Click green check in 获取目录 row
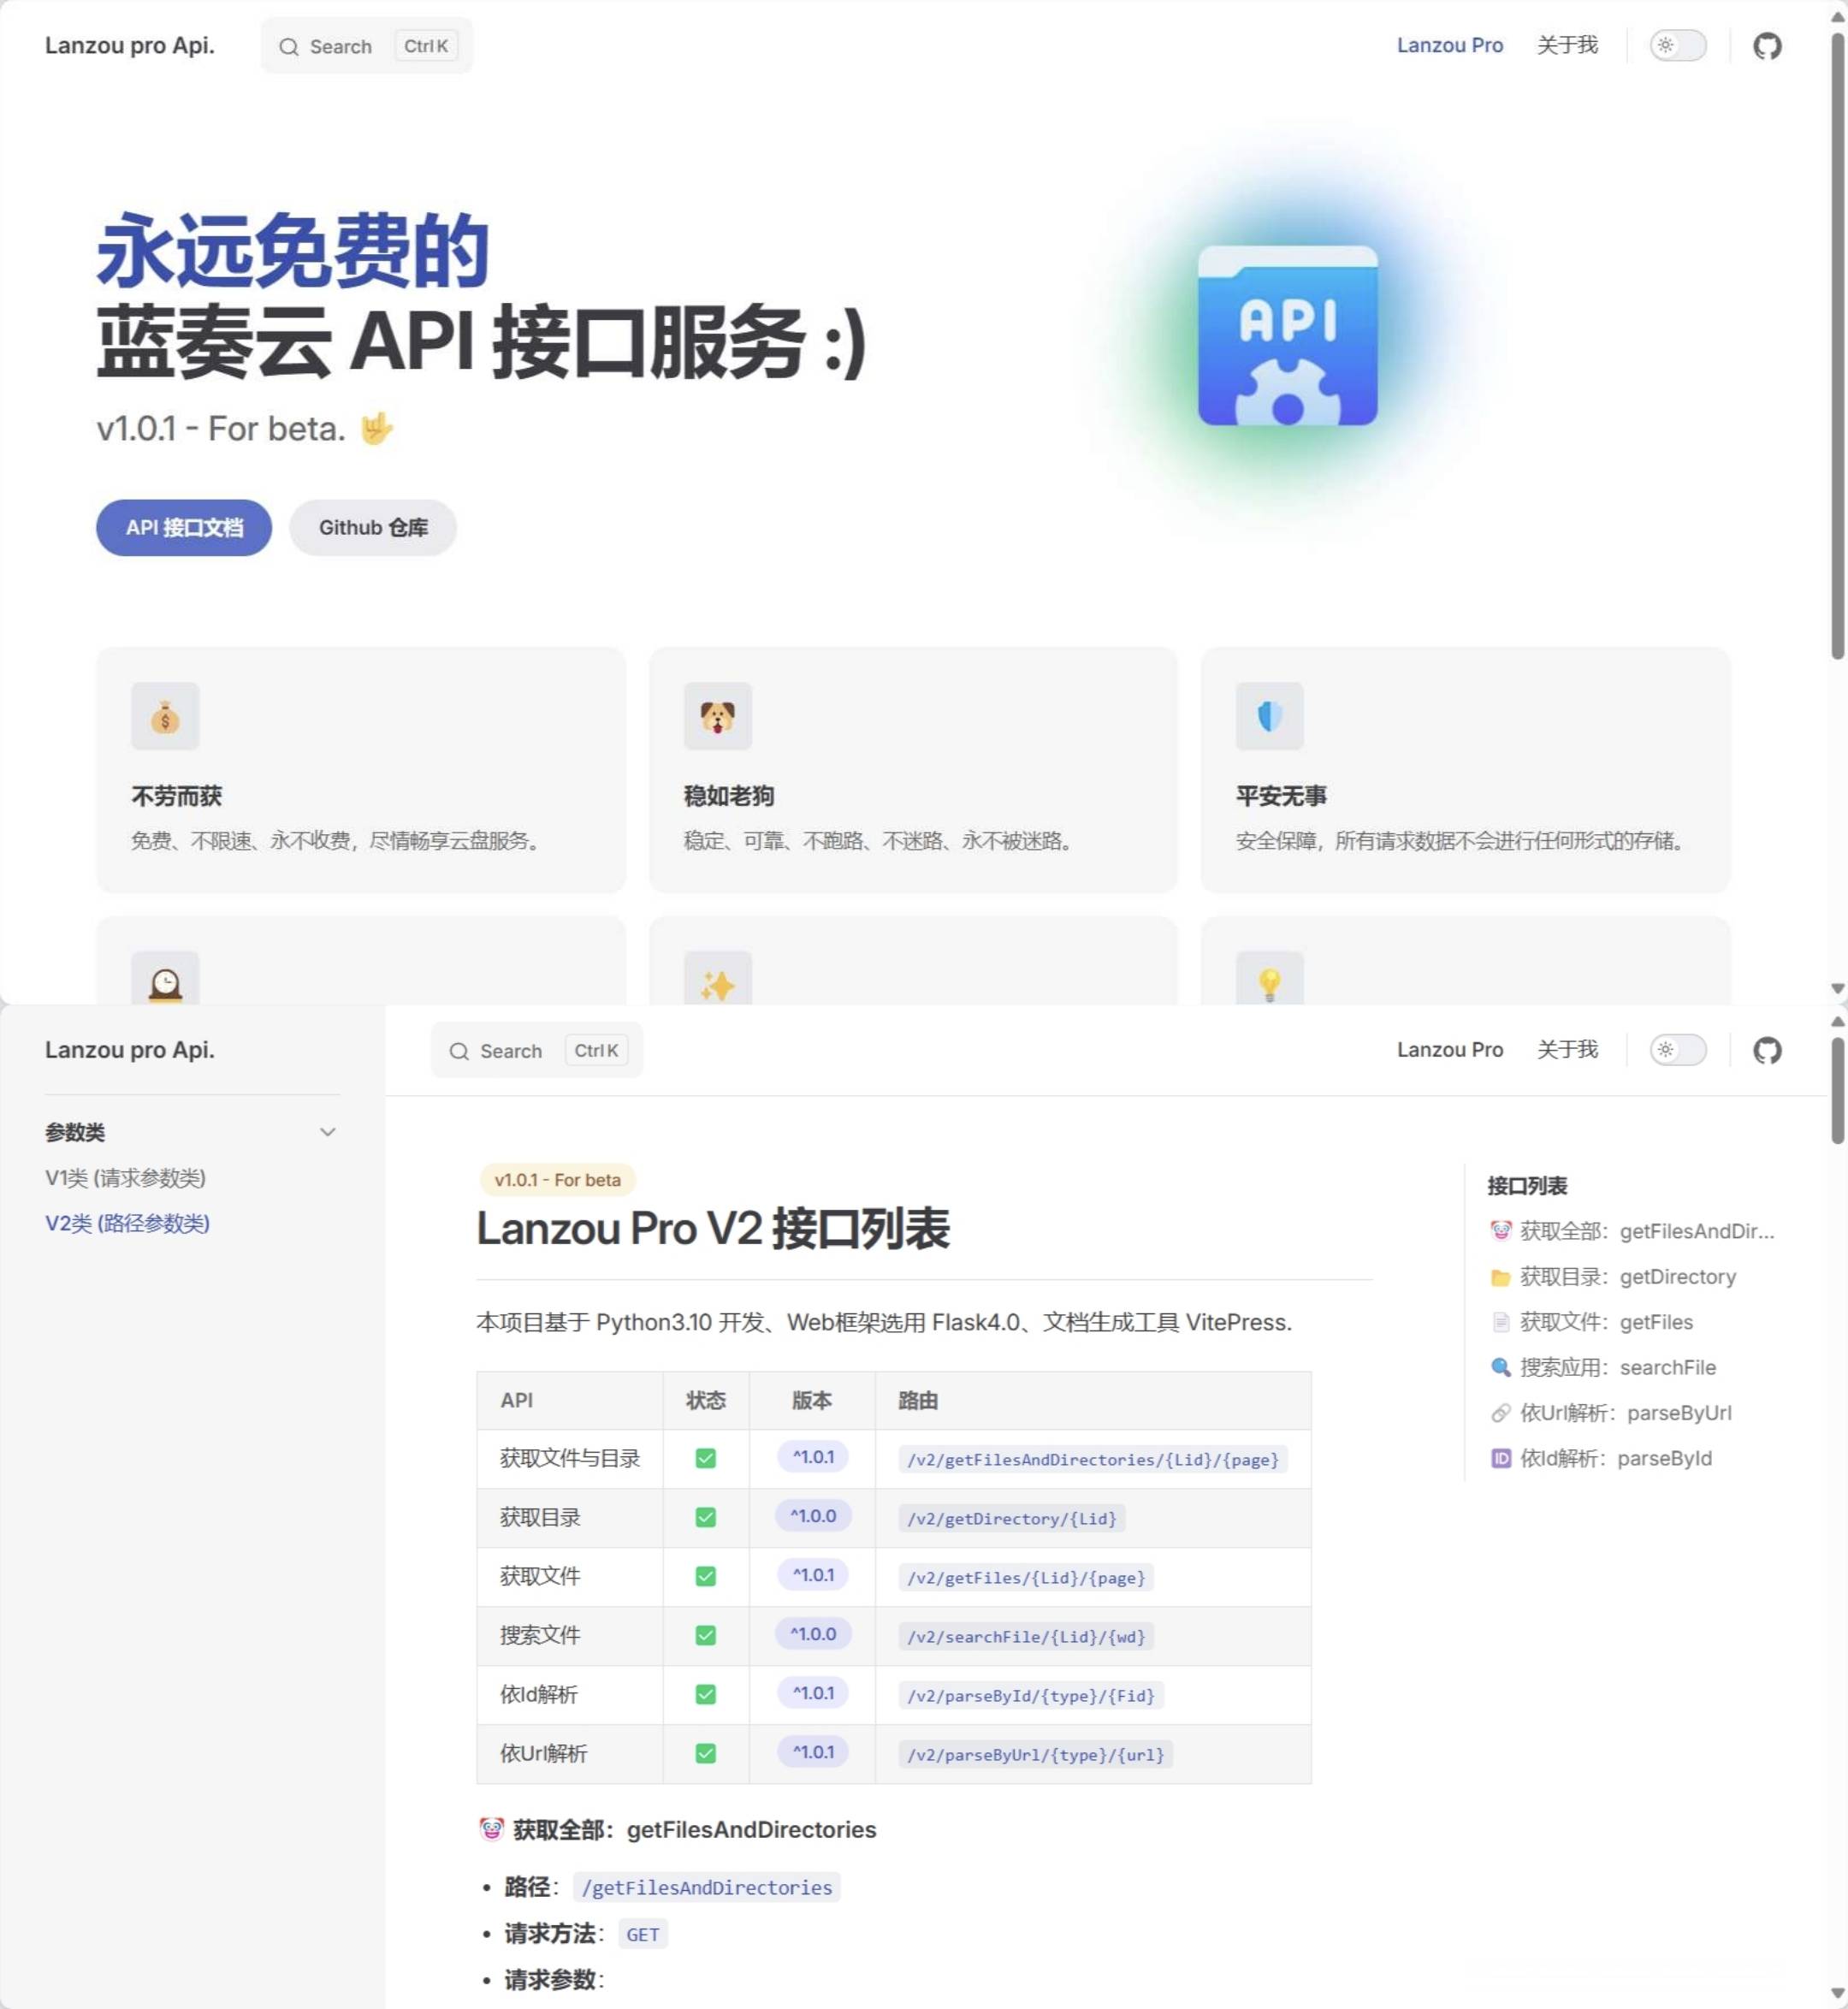This screenshot has width=1848, height=2009. click(705, 1517)
